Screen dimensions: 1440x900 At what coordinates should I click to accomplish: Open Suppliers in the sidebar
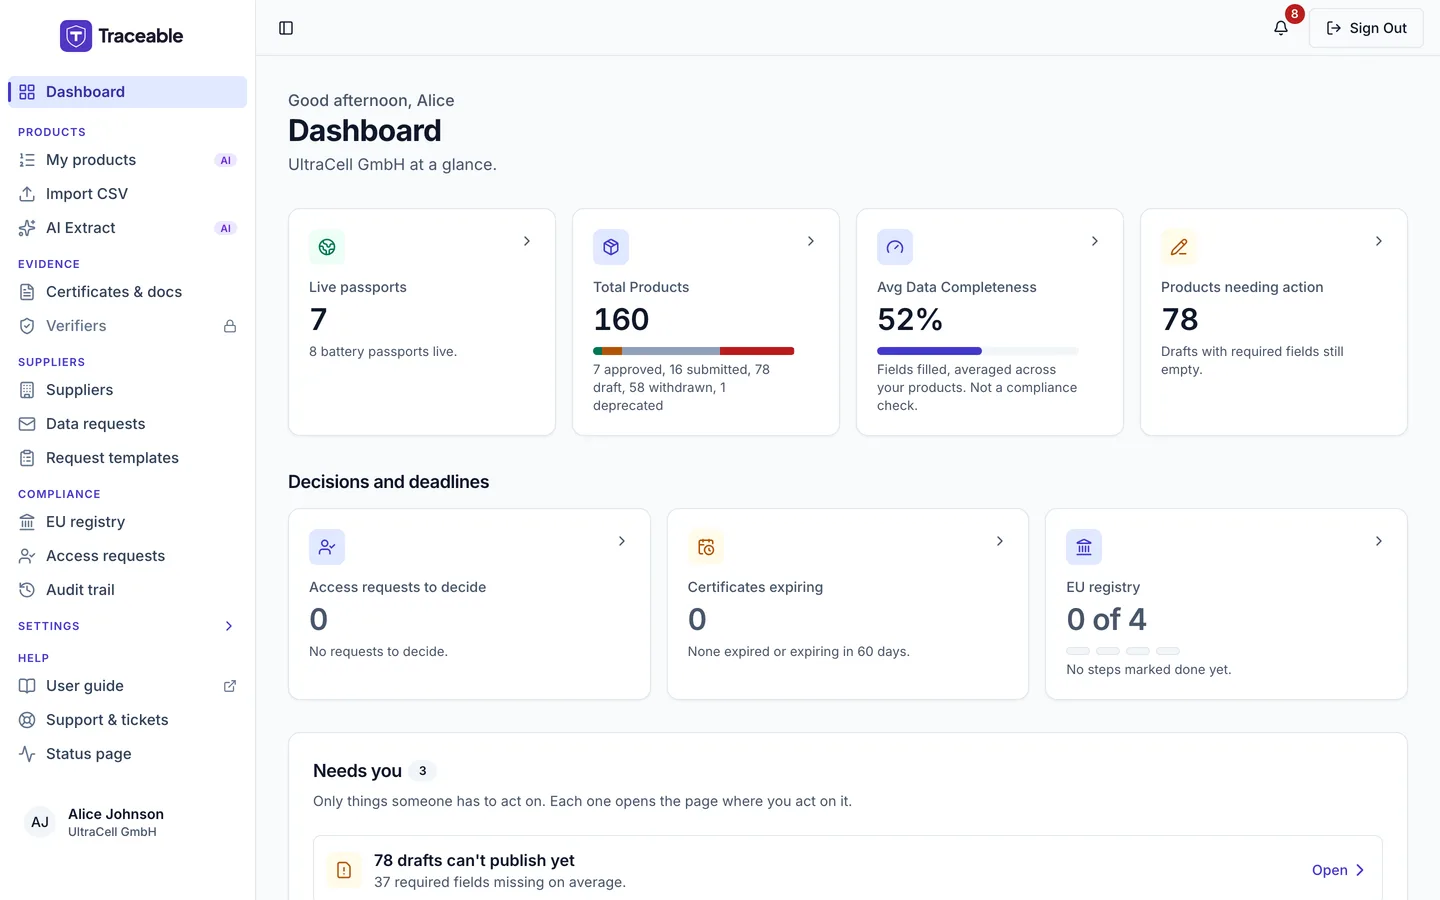tap(128, 390)
